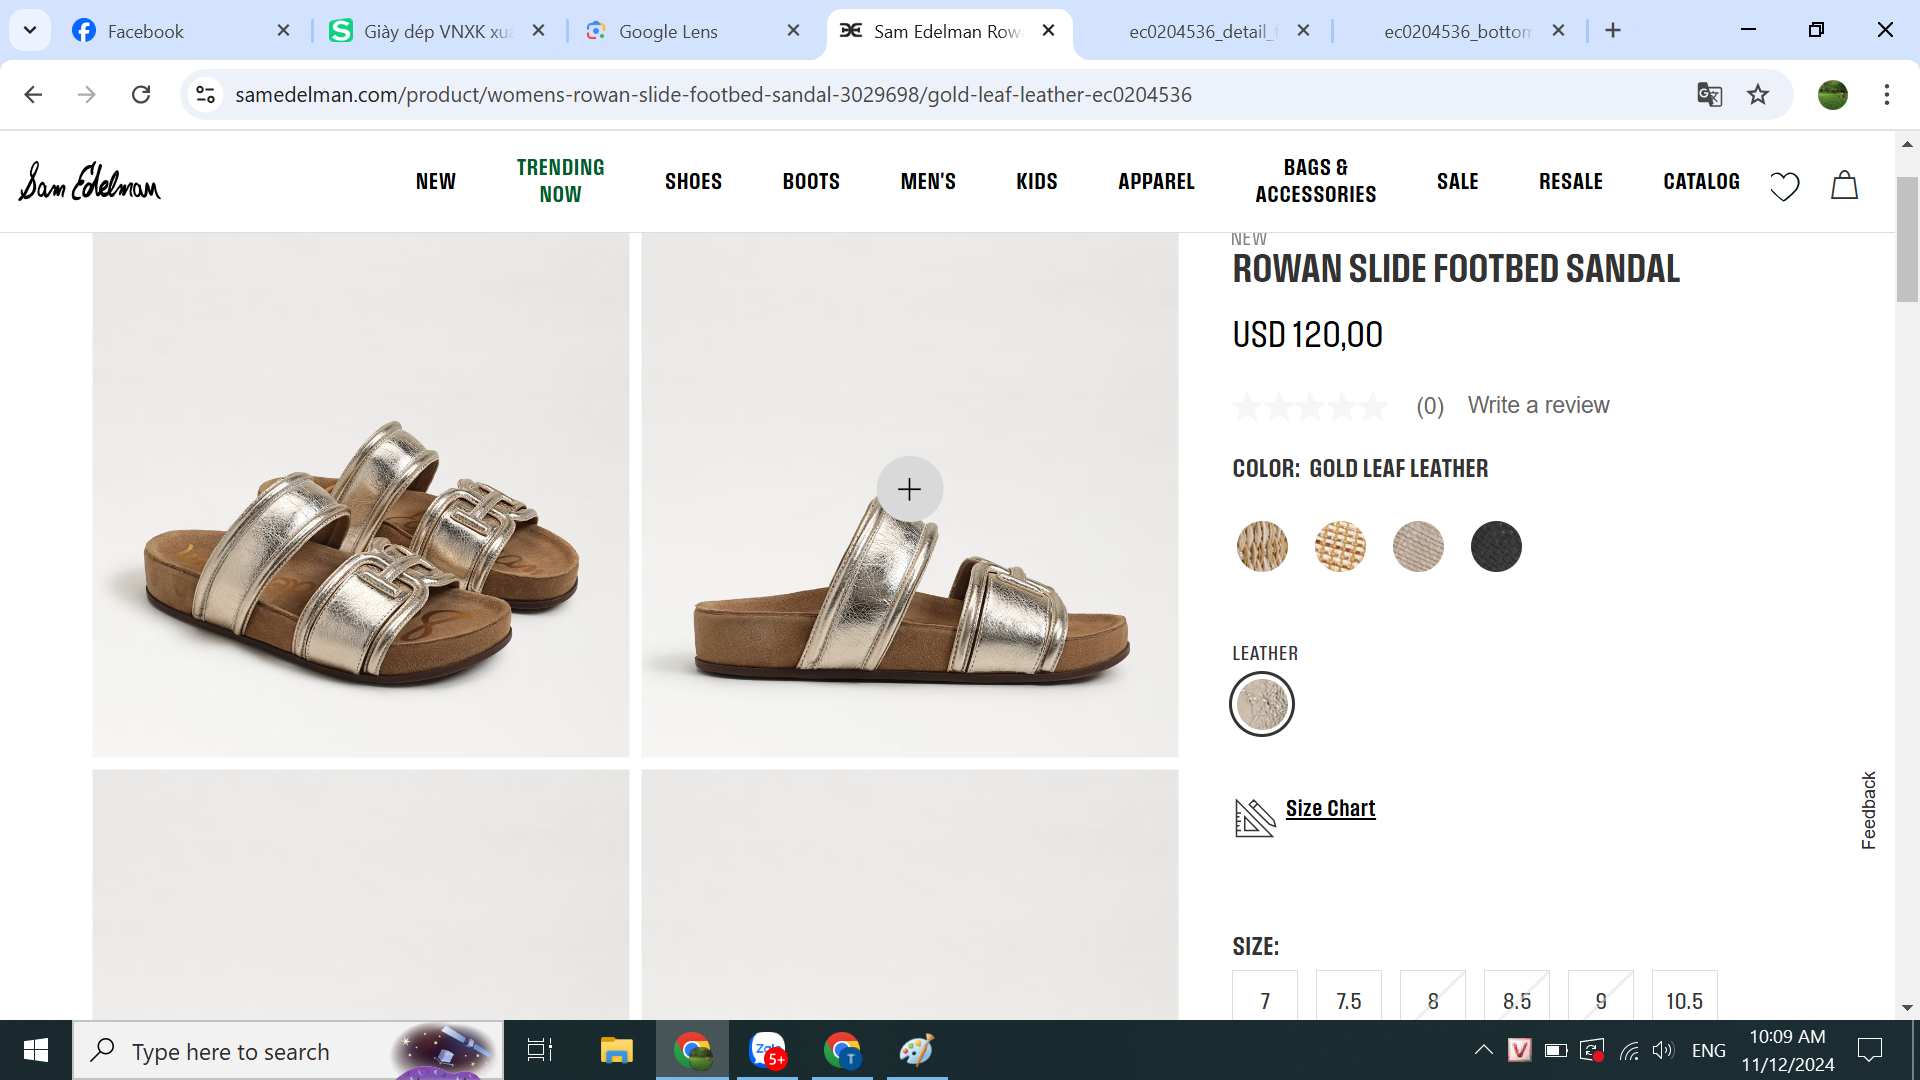
Task: Click the Google Translate icon in address bar
Action: pos(1709,95)
